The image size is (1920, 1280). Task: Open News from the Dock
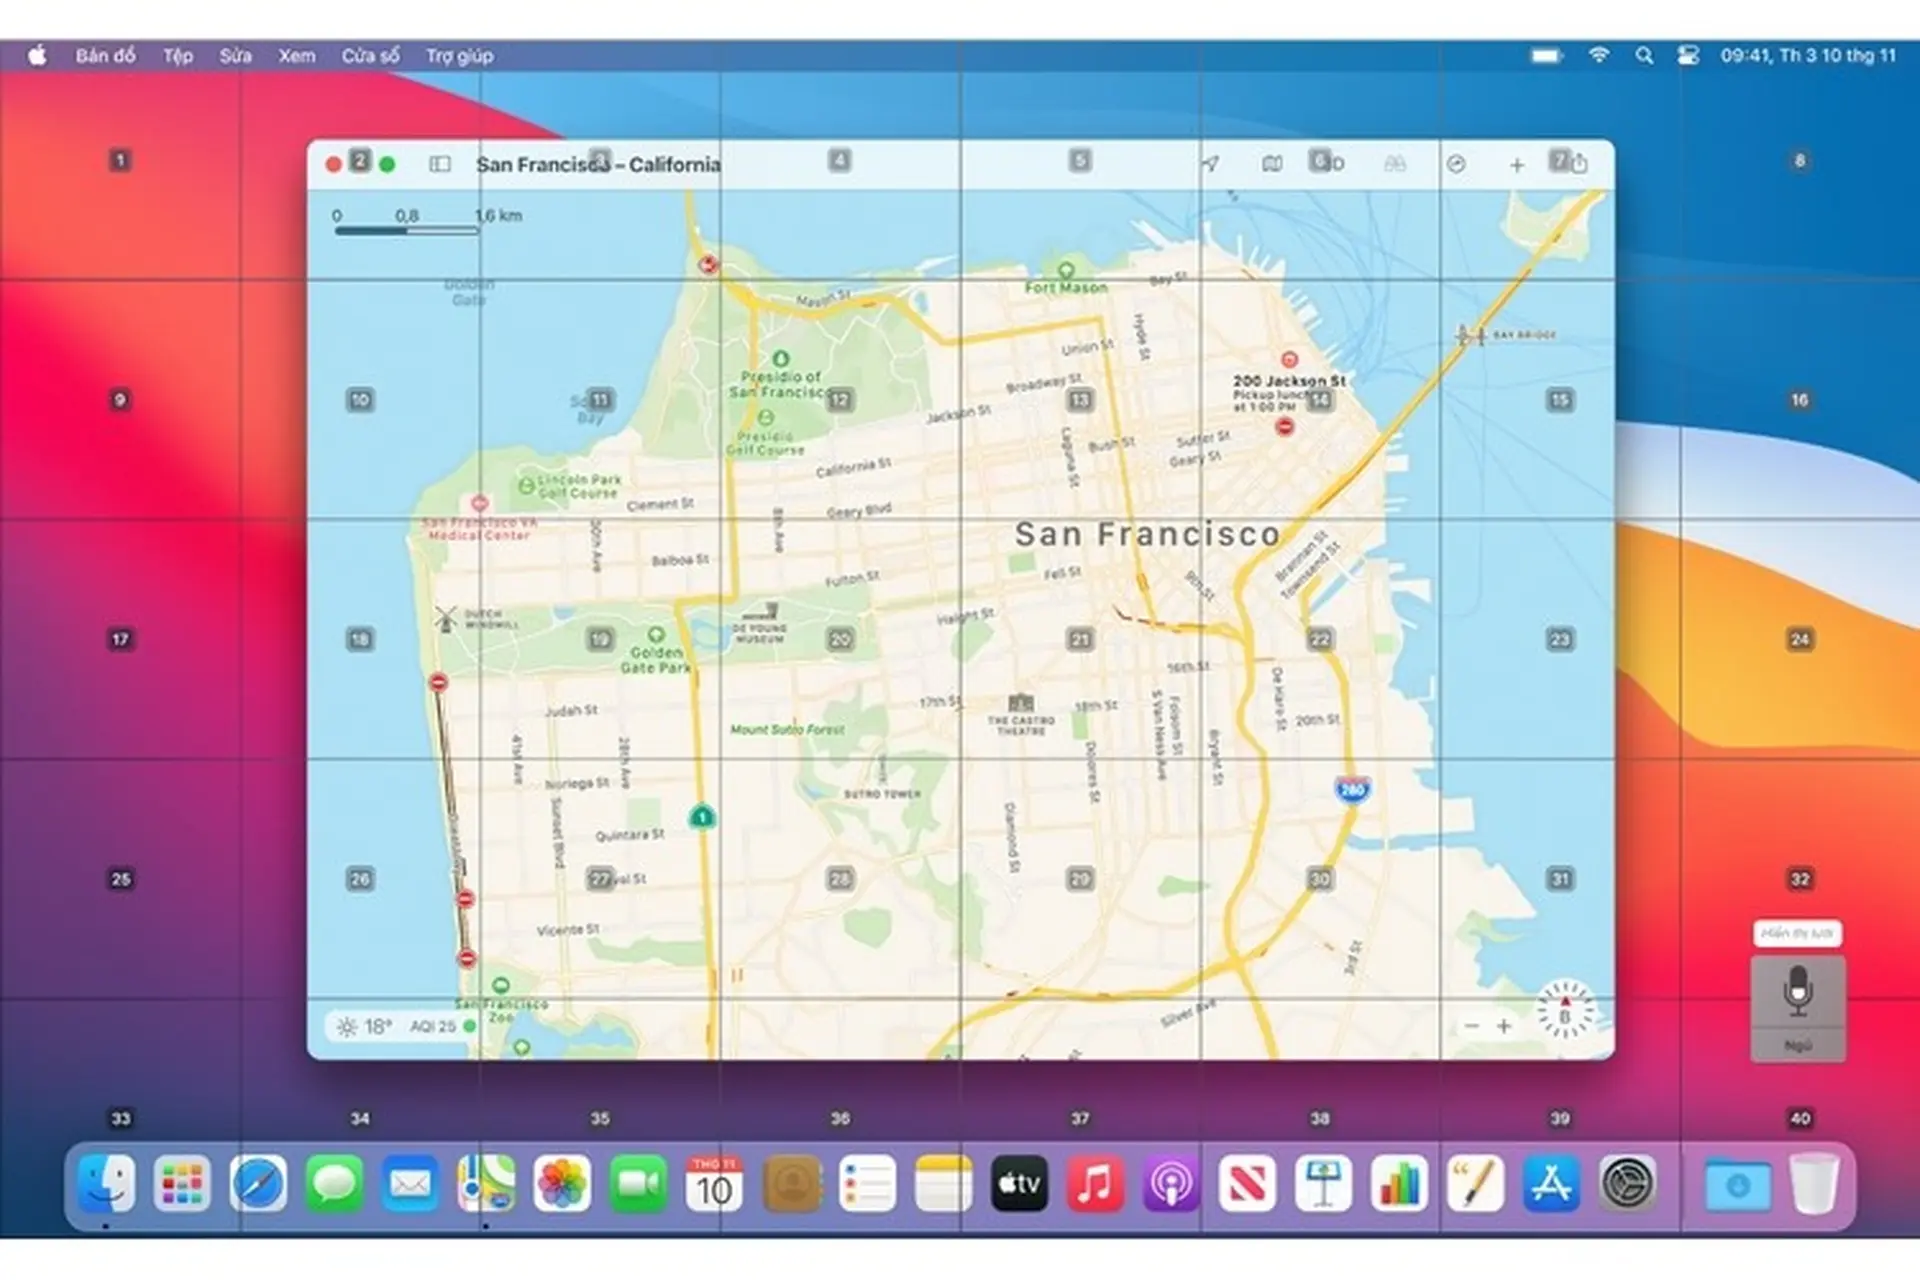[1247, 1184]
